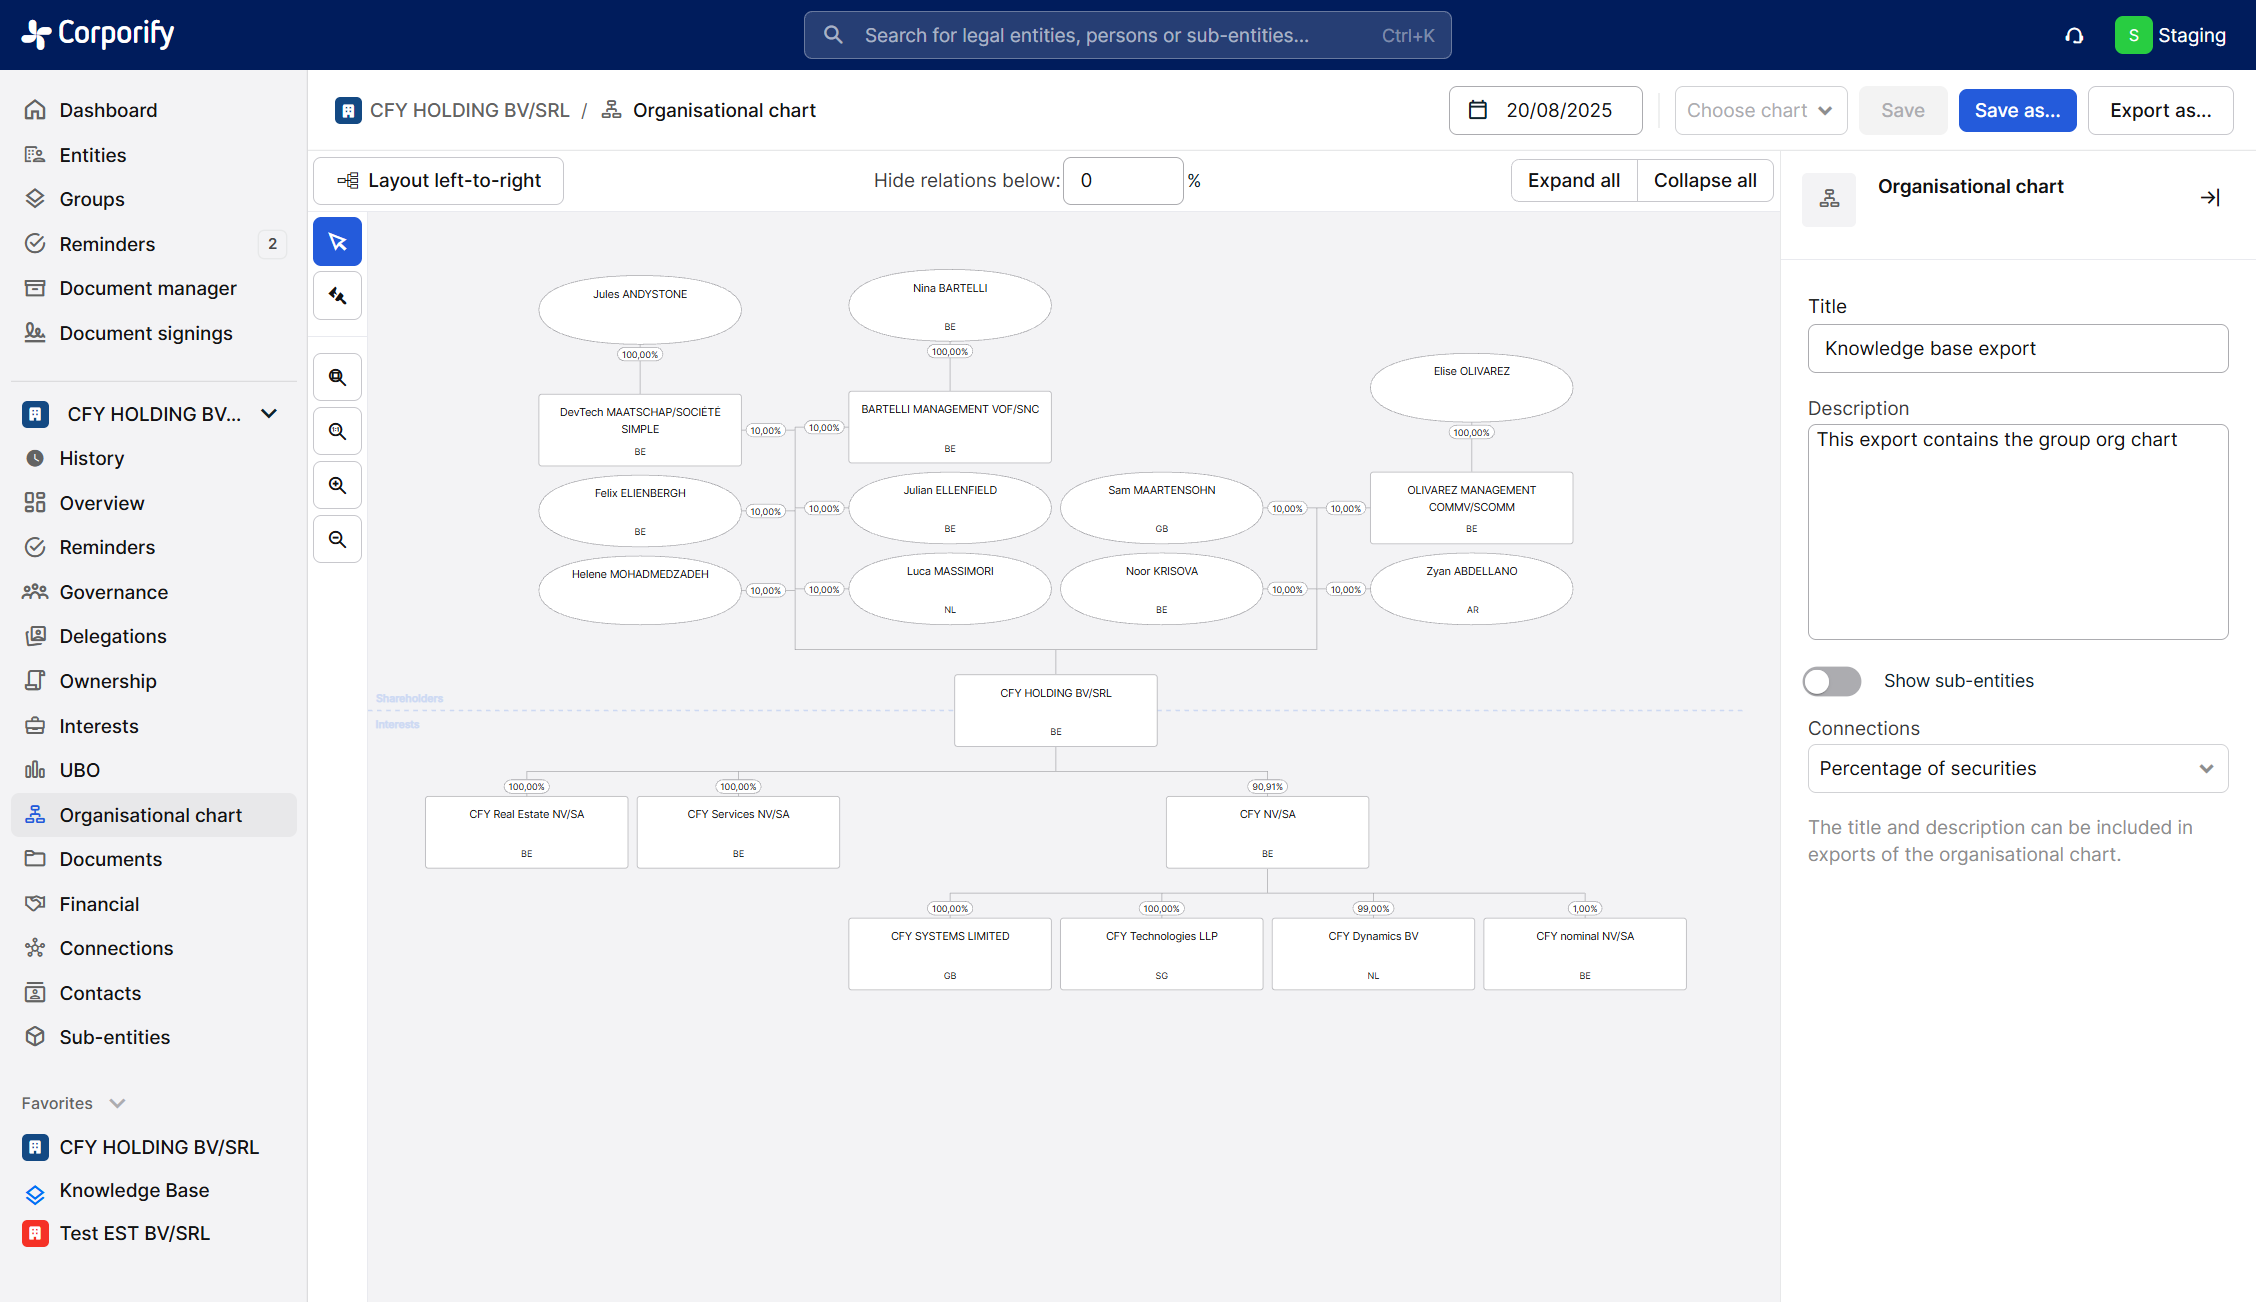Open the date picker showing 20/08/2025
Image resolution: width=2256 pixels, height=1302 pixels.
1545,111
